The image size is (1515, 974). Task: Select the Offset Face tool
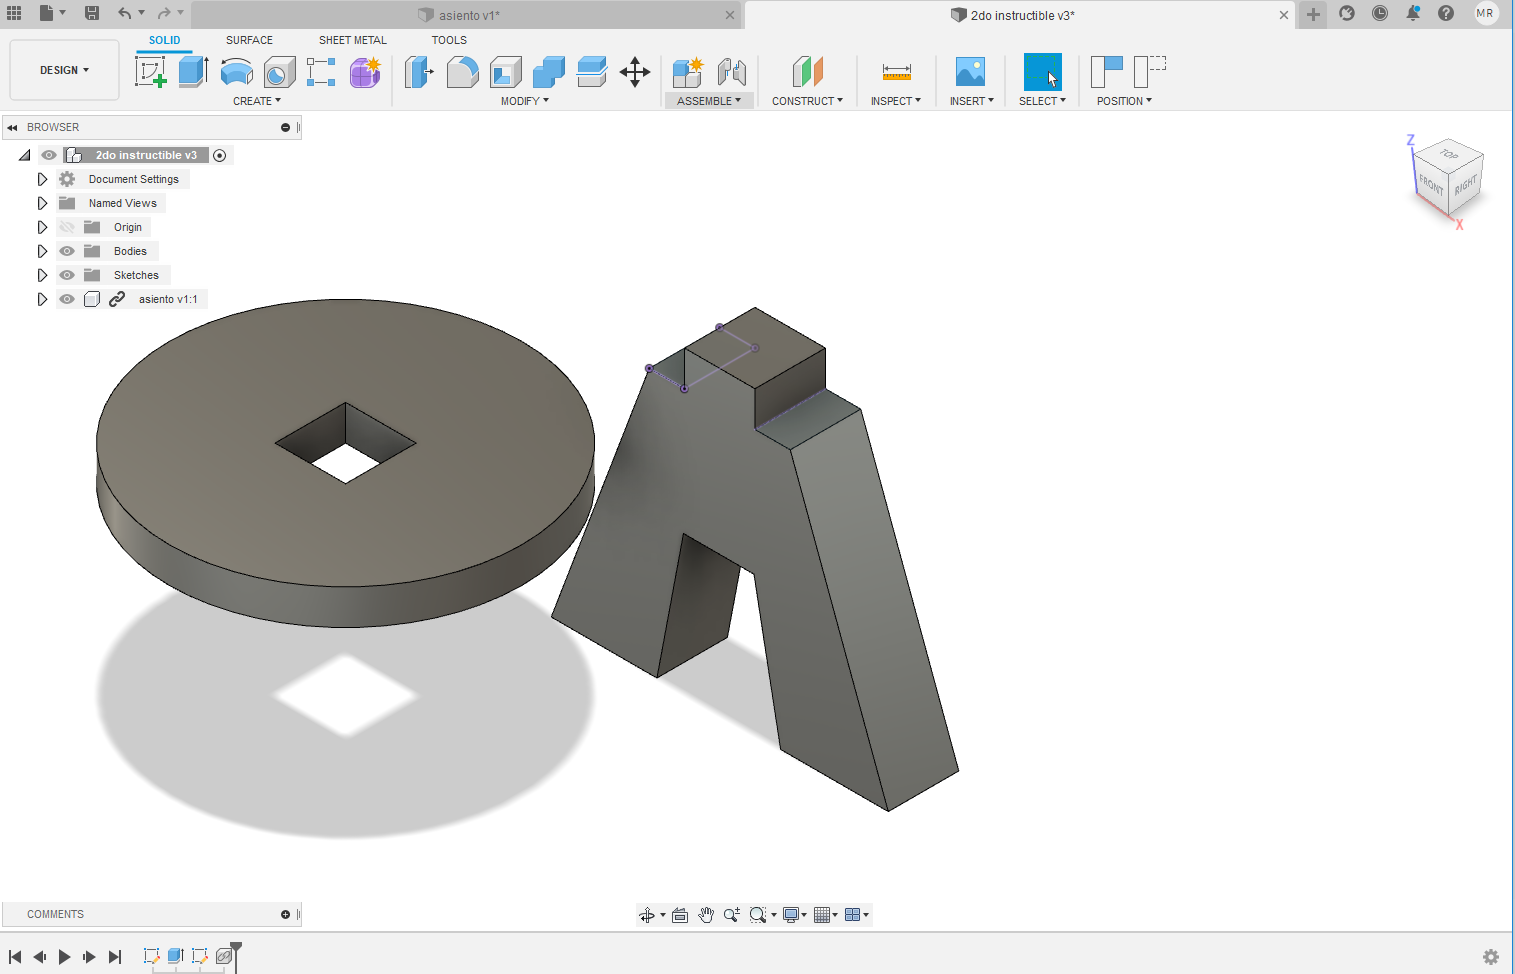click(592, 72)
